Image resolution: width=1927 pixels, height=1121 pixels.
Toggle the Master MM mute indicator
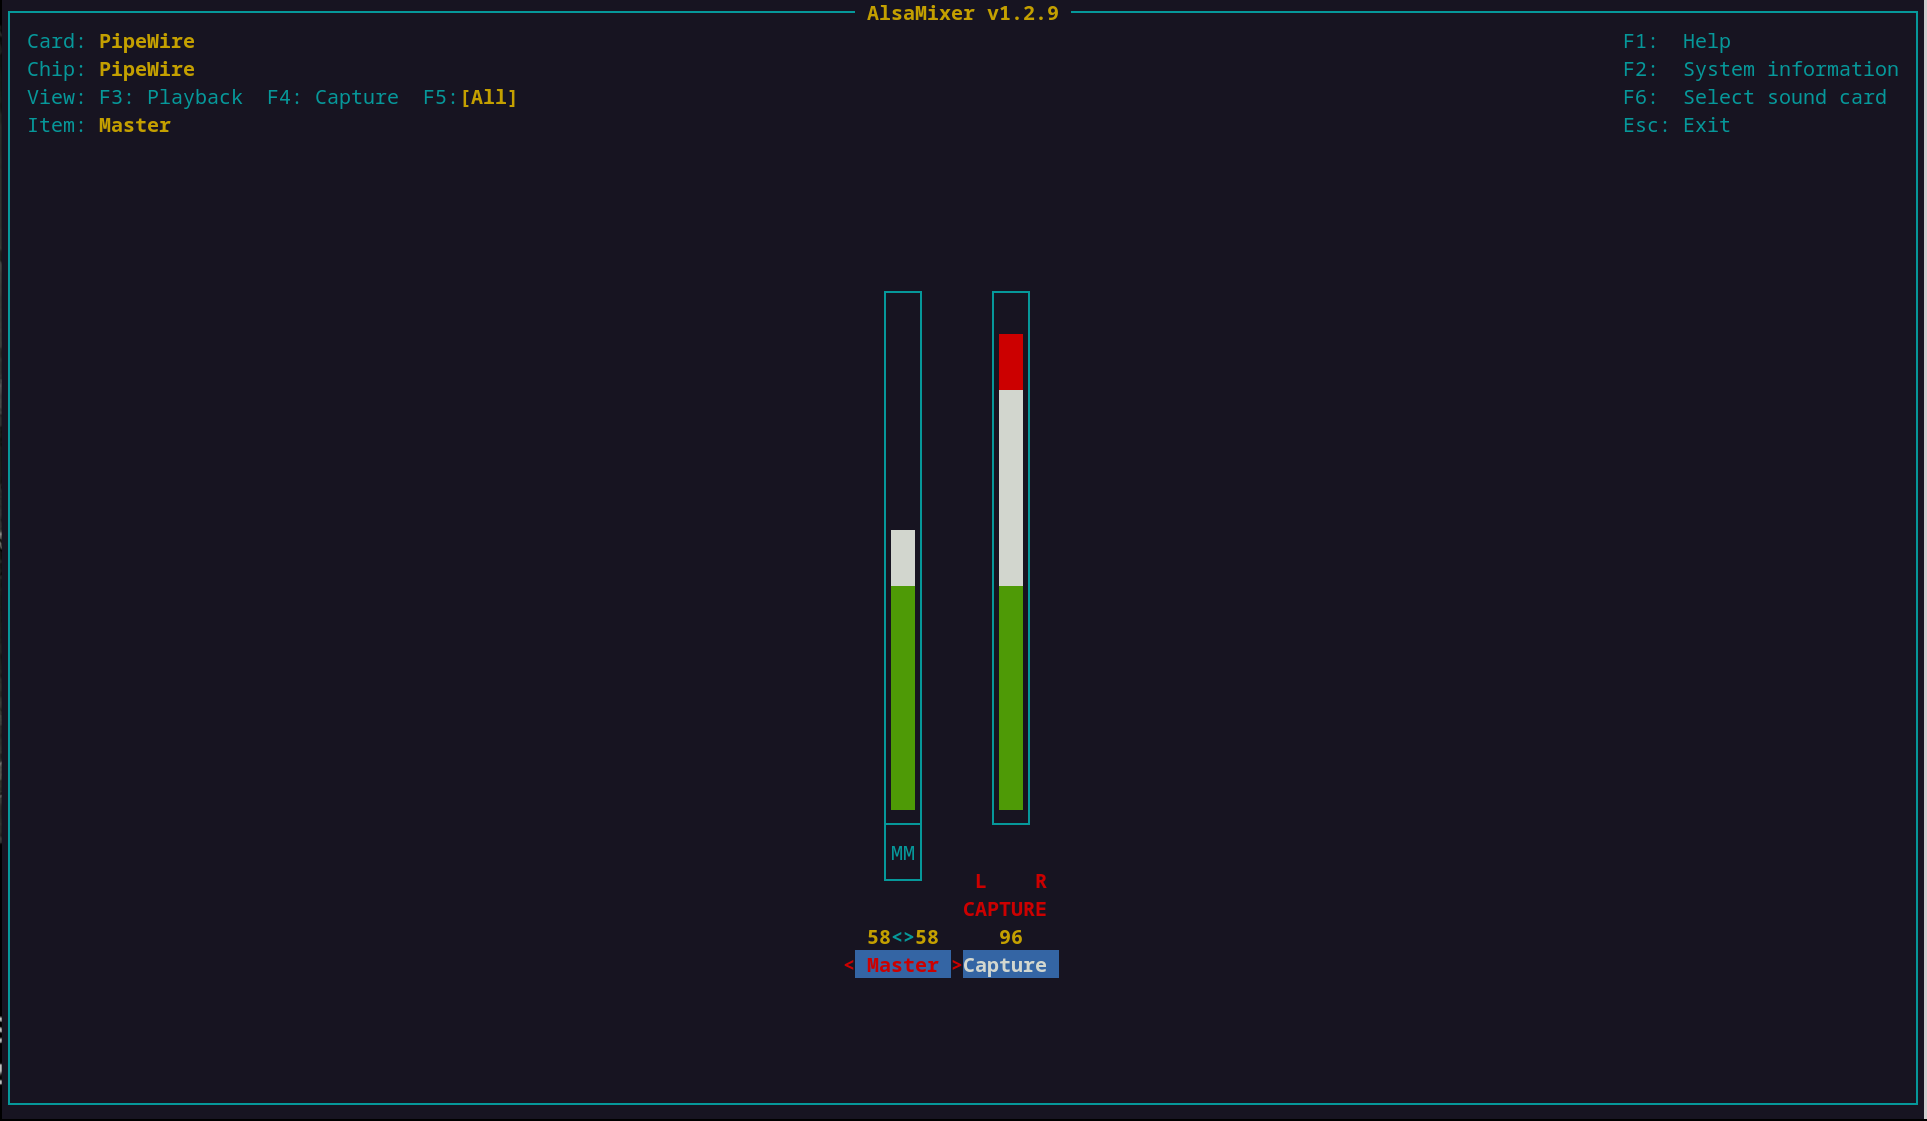click(x=902, y=853)
